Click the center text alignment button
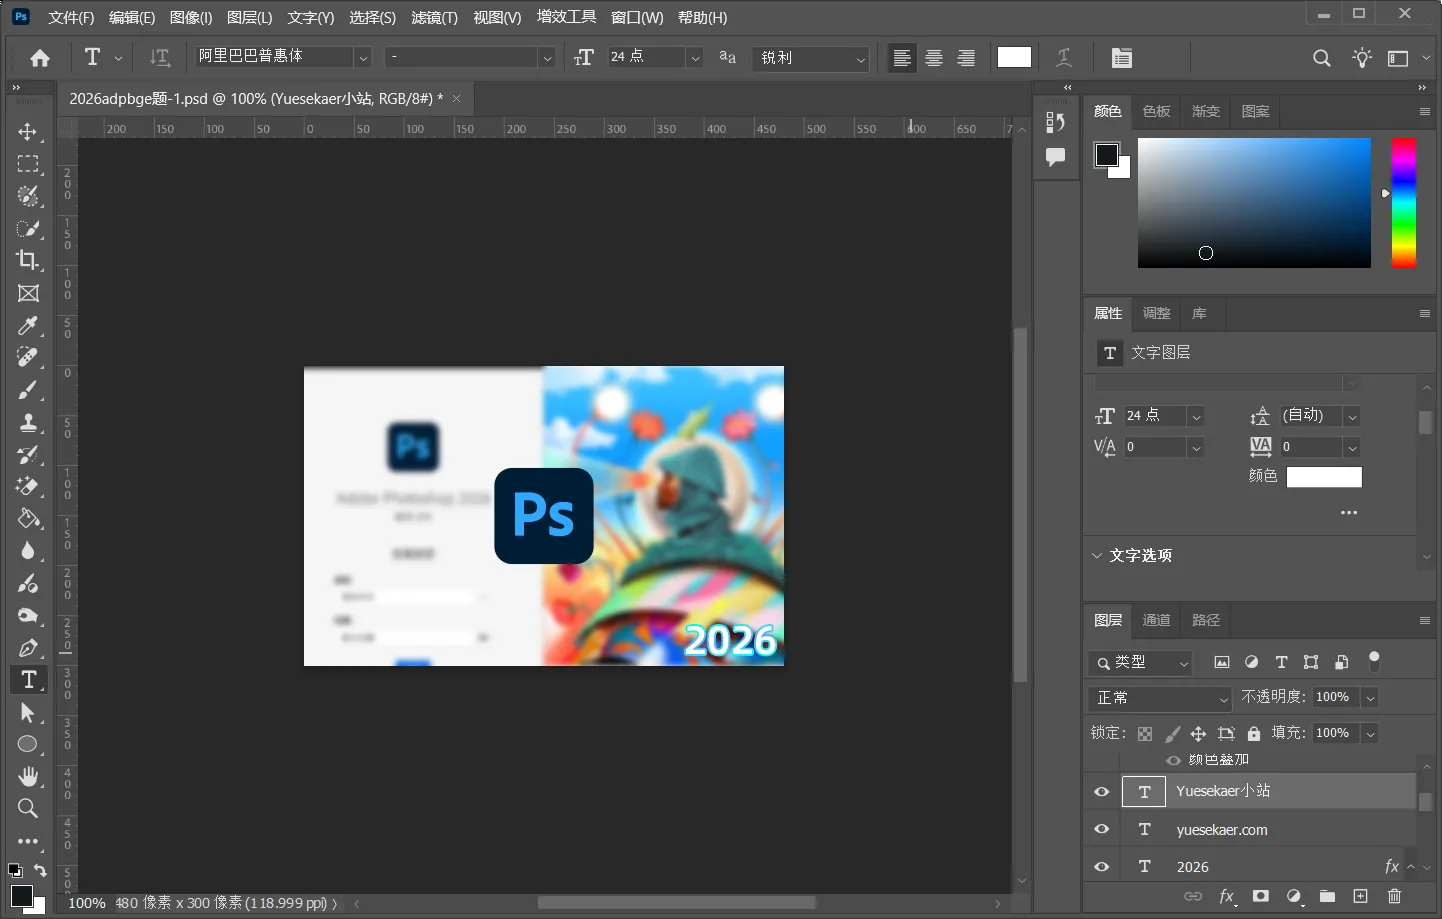Image resolution: width=1442 pixels, height=919 pixels. click(x=934, y=57)
